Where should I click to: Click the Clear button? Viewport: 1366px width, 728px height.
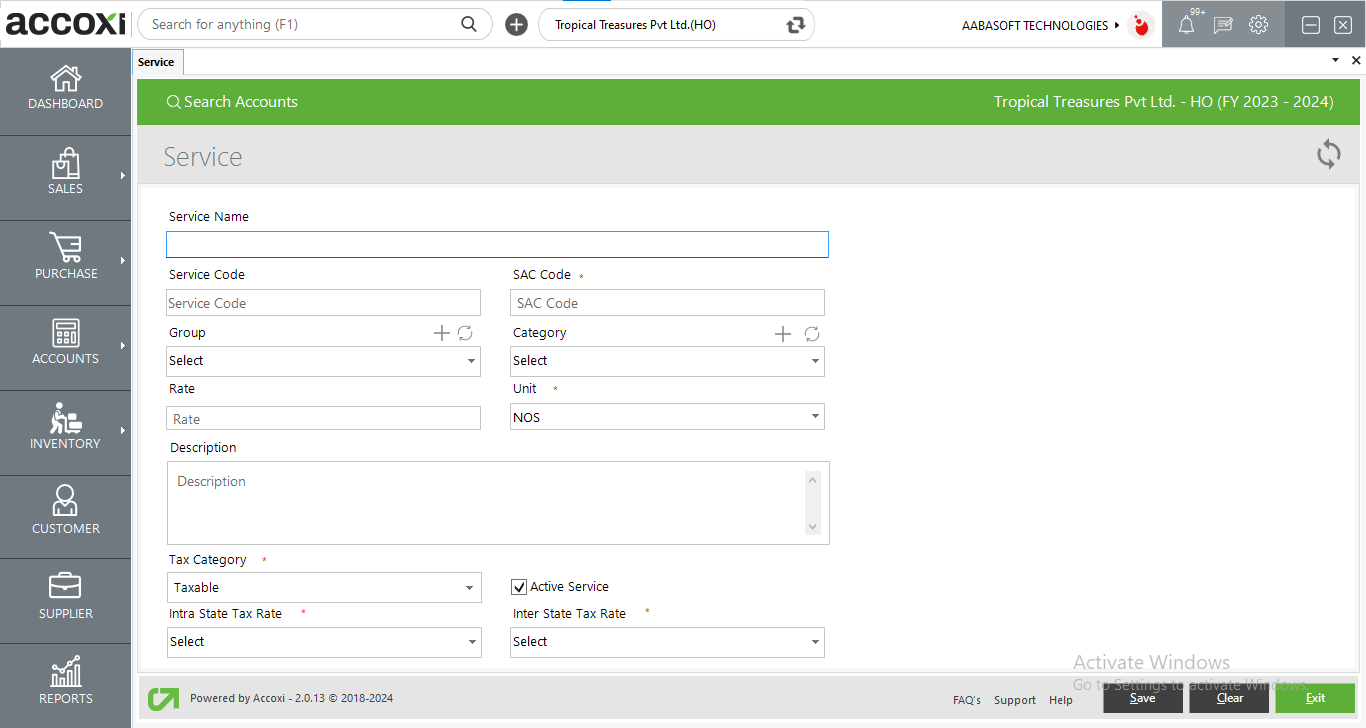[x=1229, y=698]
